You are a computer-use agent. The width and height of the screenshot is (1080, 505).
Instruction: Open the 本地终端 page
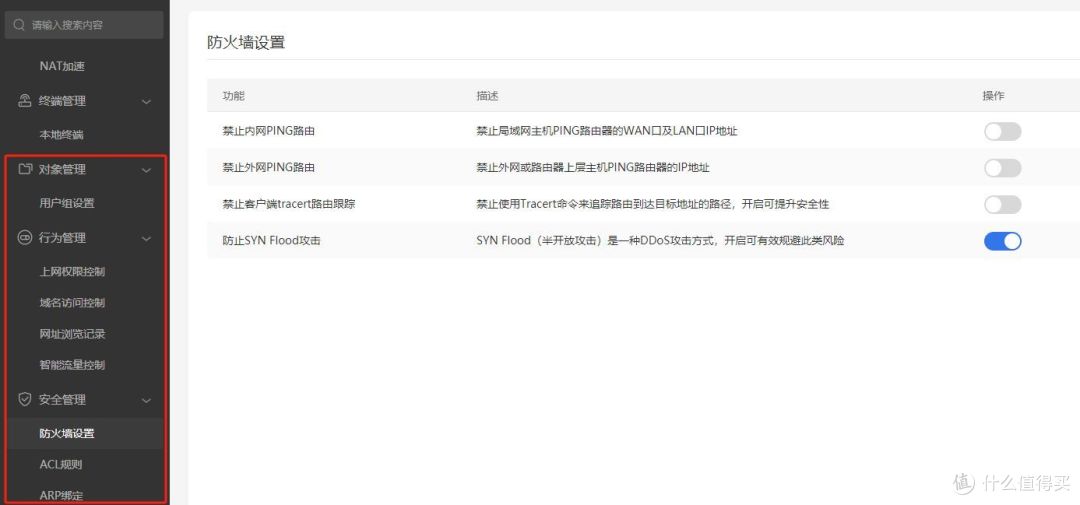tap(61, 135)
